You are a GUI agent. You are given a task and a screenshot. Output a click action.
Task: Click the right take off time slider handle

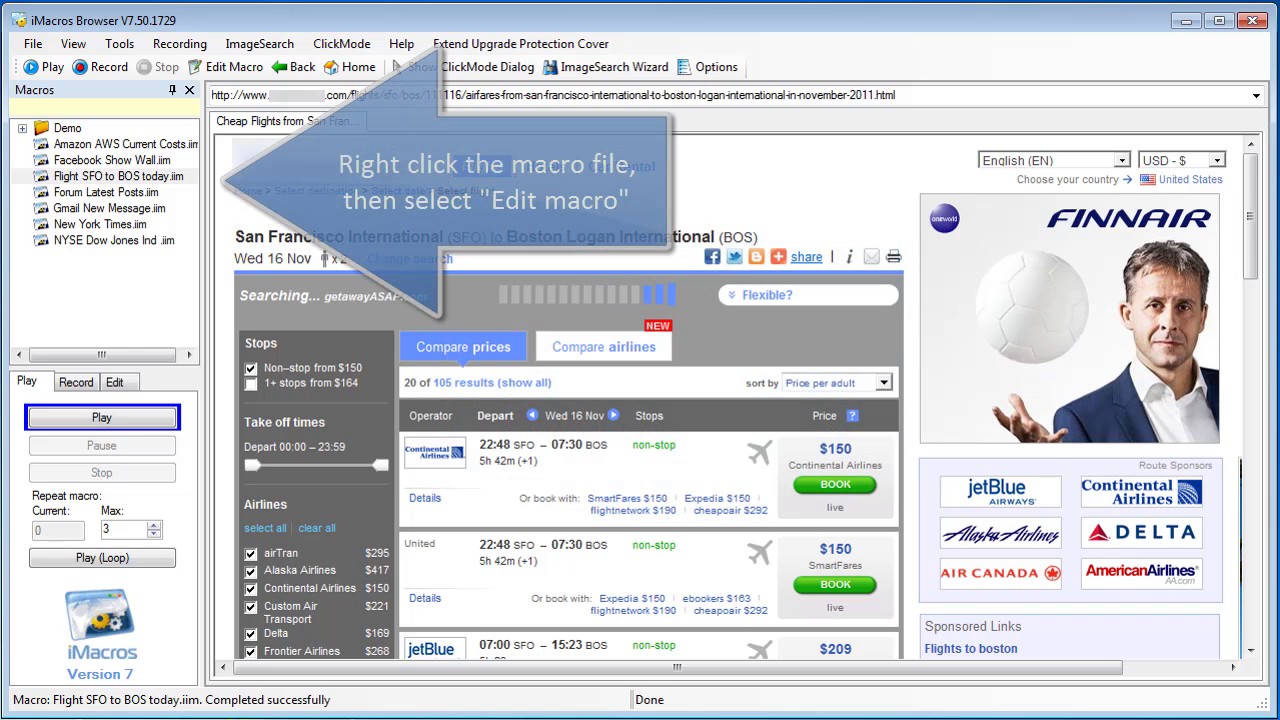pyautogui.click(x=380, y=465)
